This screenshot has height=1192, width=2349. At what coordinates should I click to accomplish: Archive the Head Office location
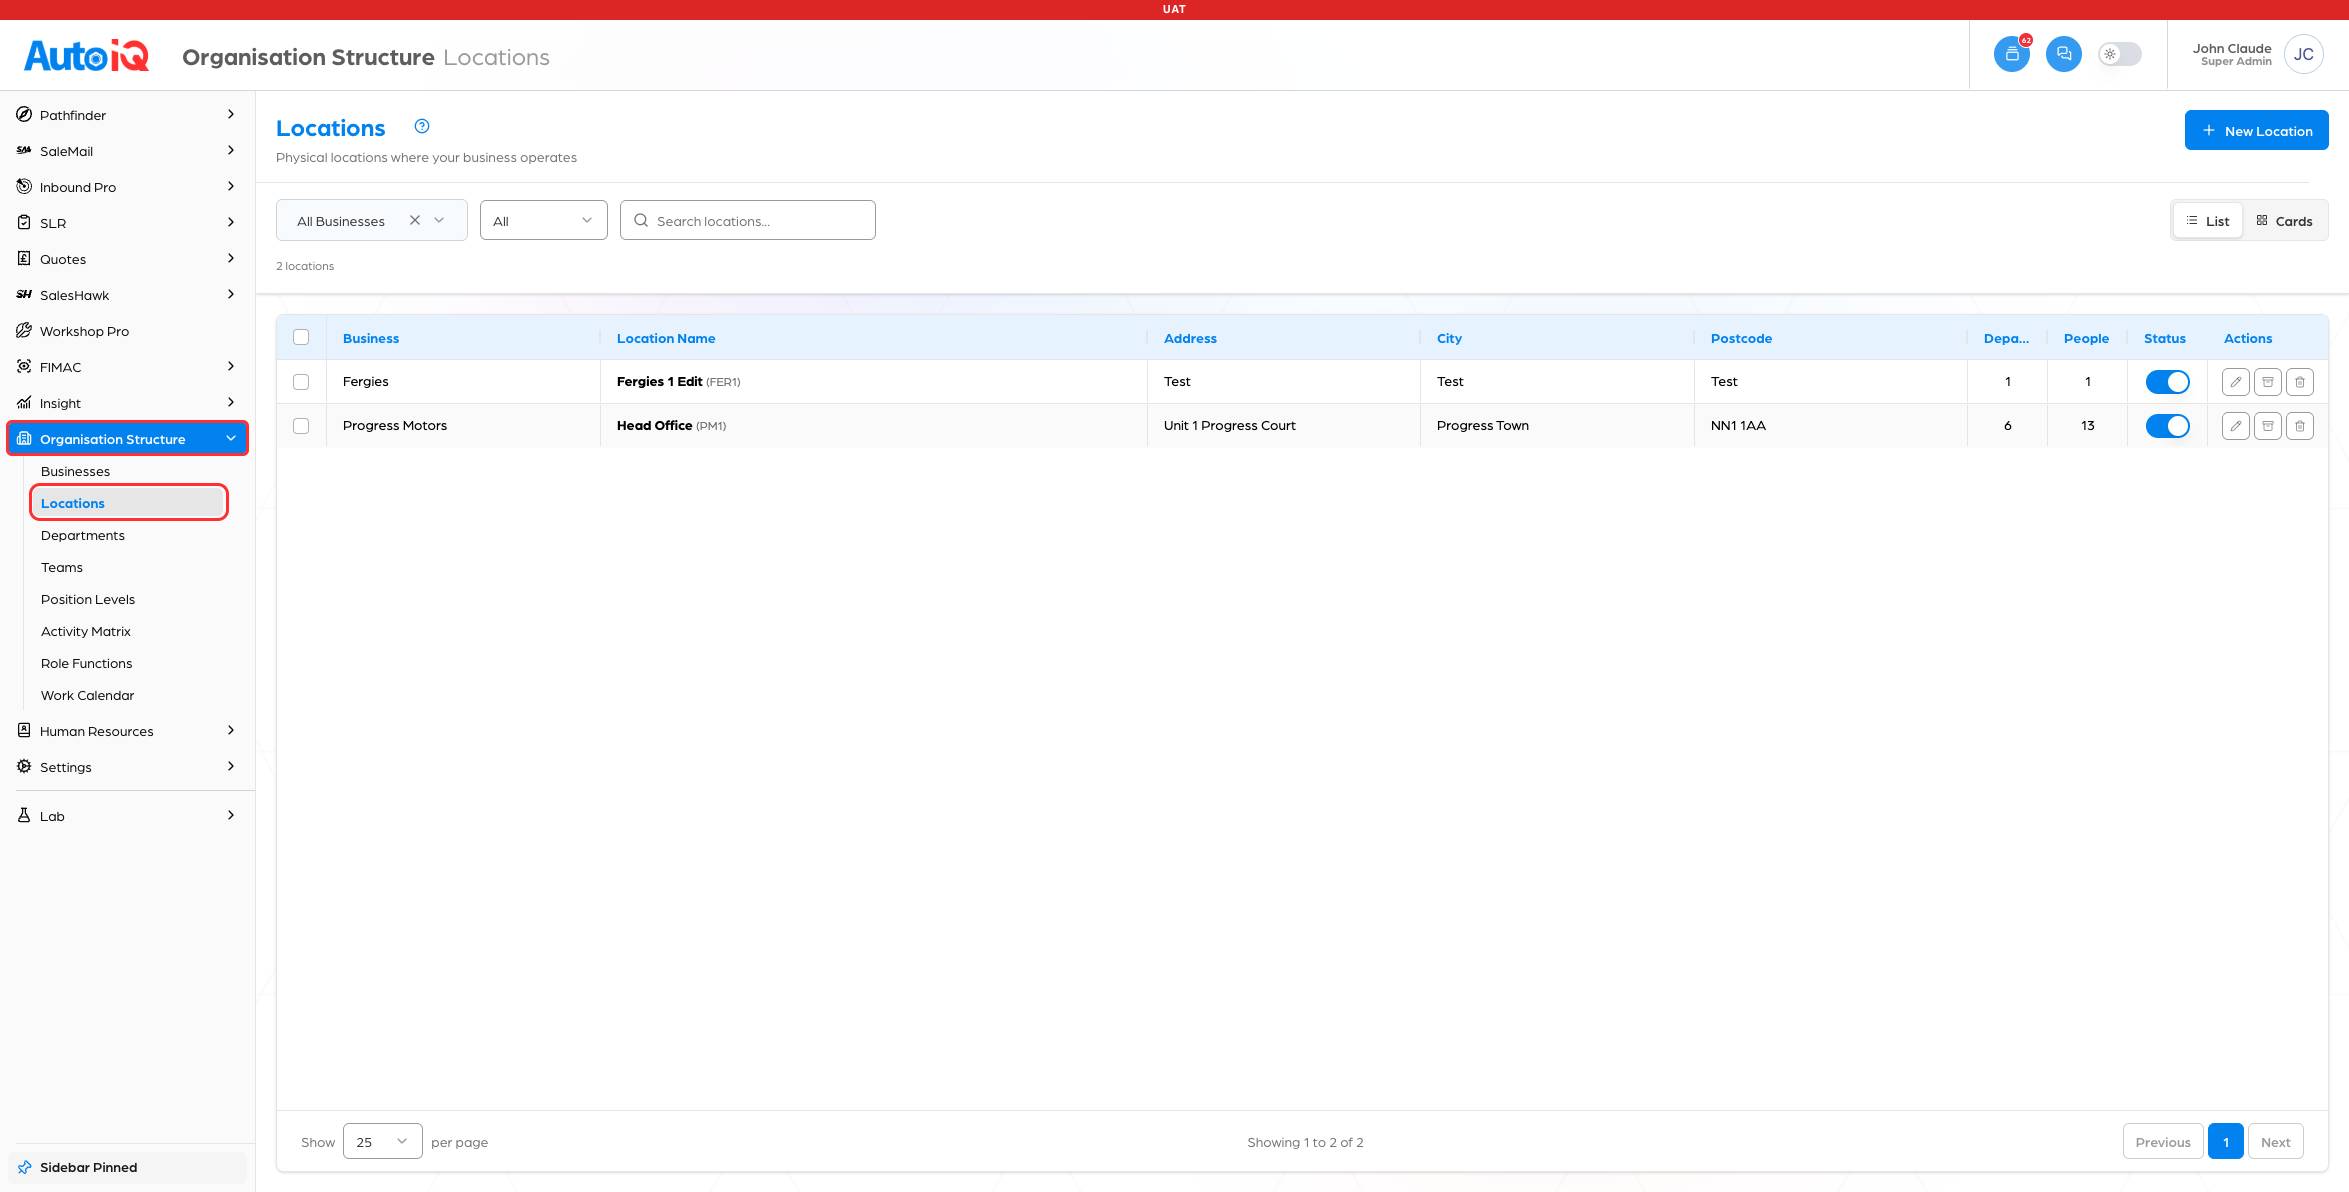coord(2268,426)
